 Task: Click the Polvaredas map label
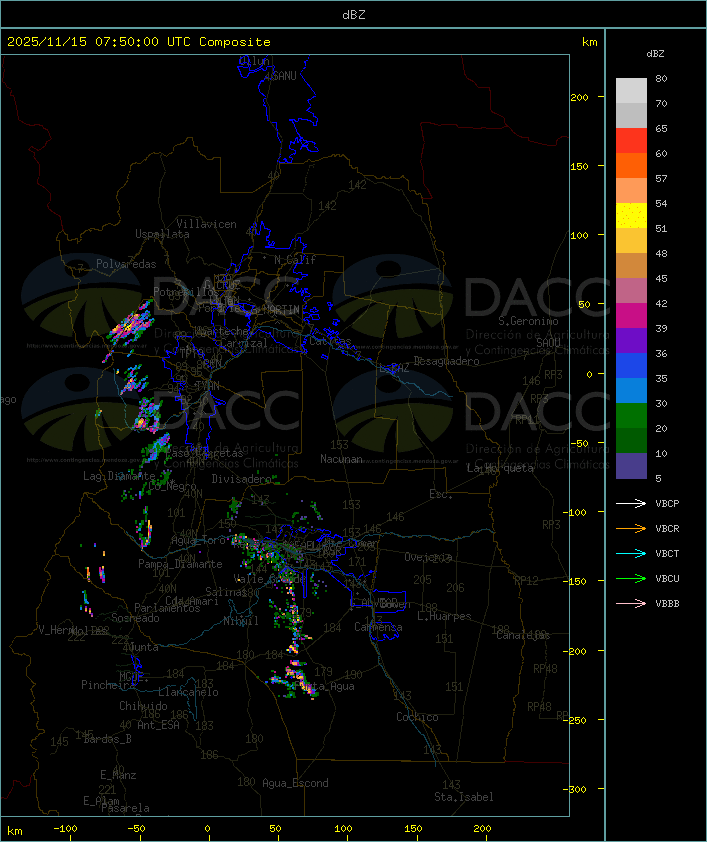click(126, 264)
